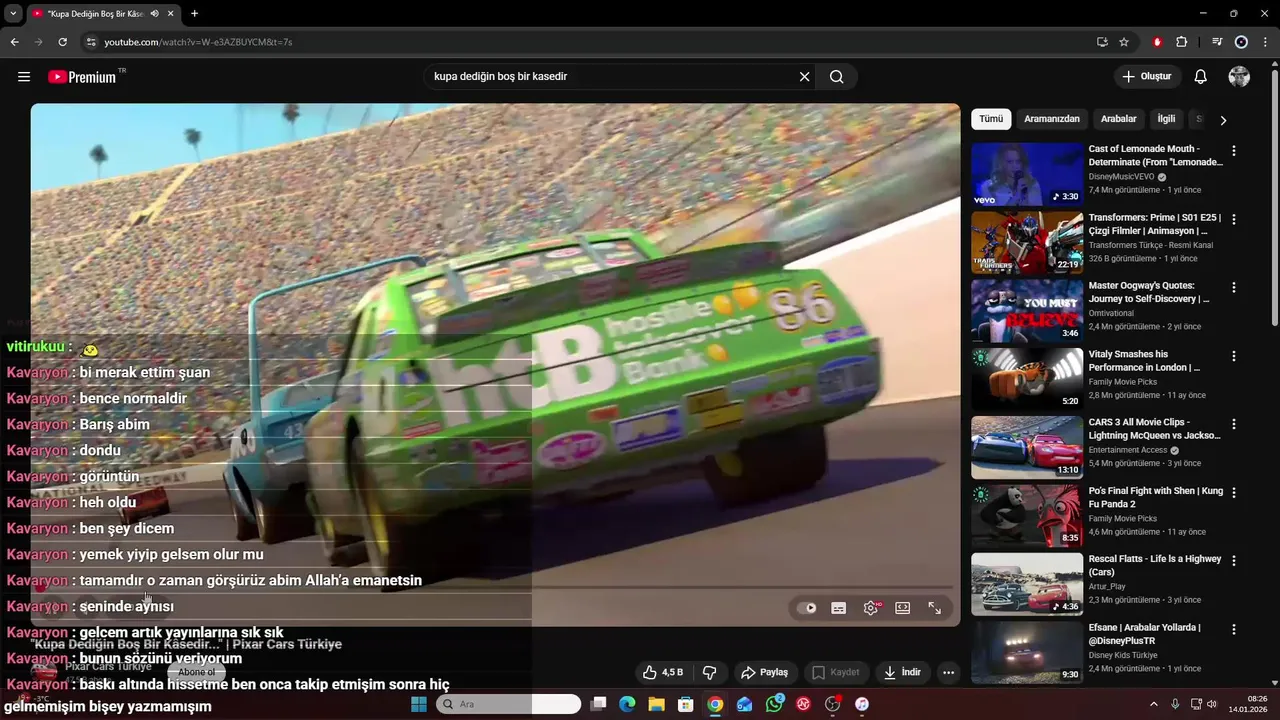Open options for Rascal Flatts video
1280x720 pixels.
pos(1233,561)
